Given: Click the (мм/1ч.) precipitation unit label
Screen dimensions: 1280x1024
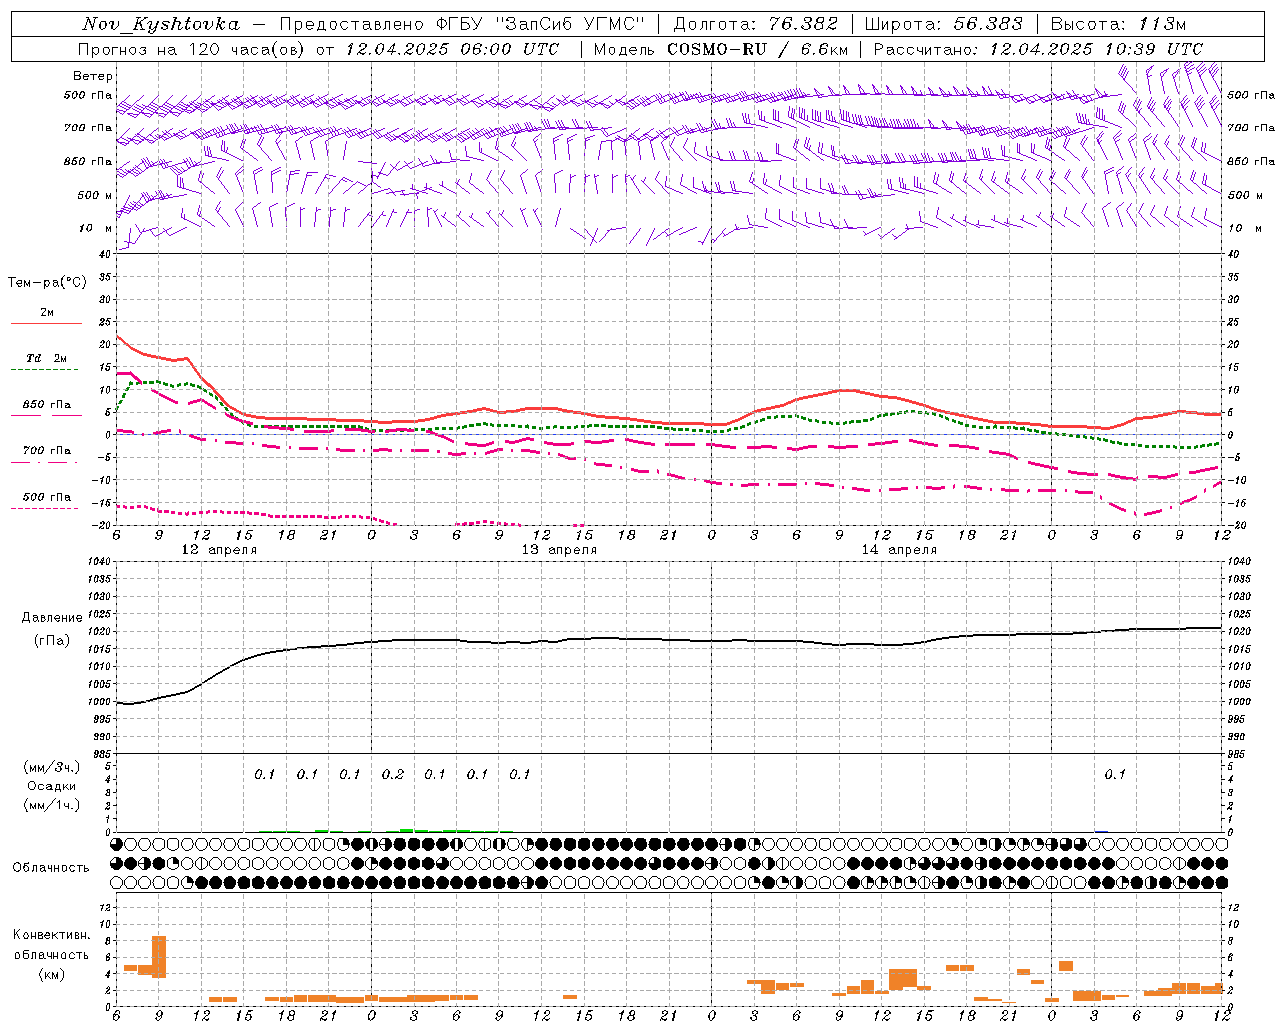Looking at the screenshot, I should point(52,805).
